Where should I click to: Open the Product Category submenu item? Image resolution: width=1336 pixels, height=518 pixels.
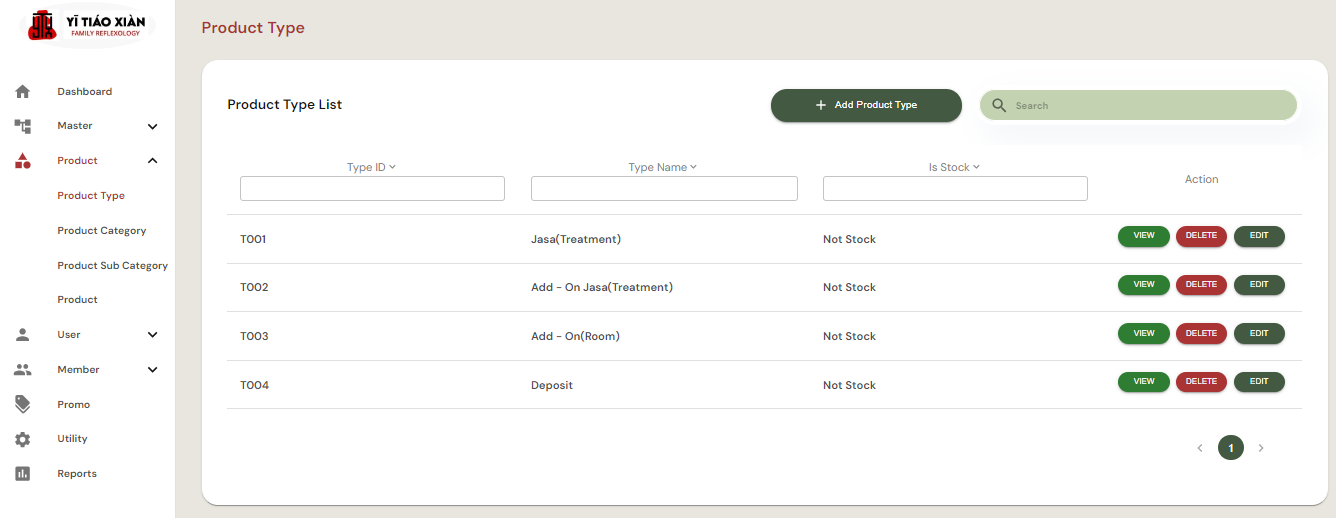pos(102,231)
